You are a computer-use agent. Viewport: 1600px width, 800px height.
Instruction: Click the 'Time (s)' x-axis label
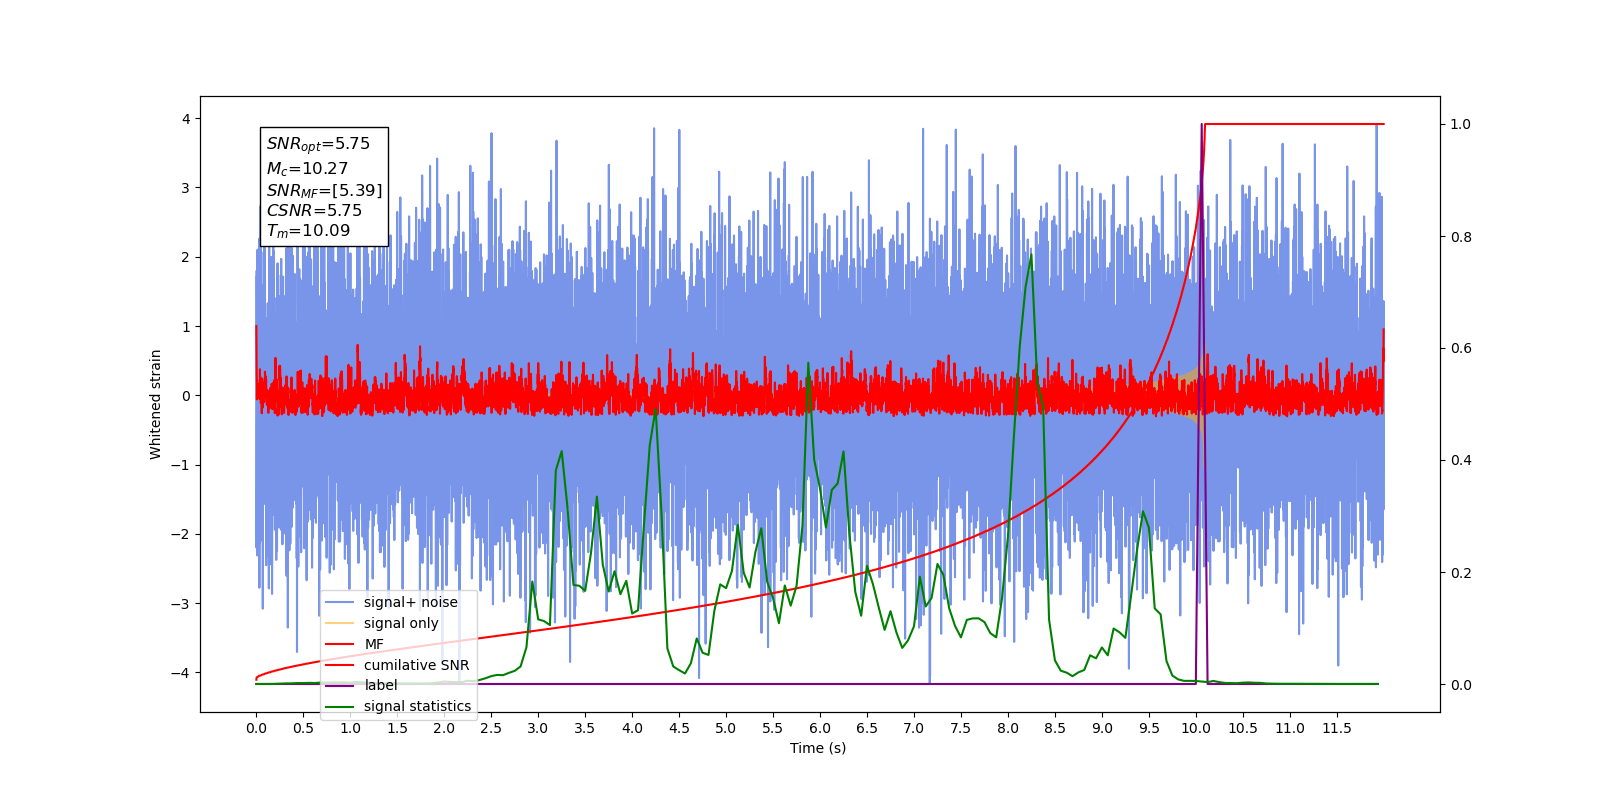[x=818, y=748]
